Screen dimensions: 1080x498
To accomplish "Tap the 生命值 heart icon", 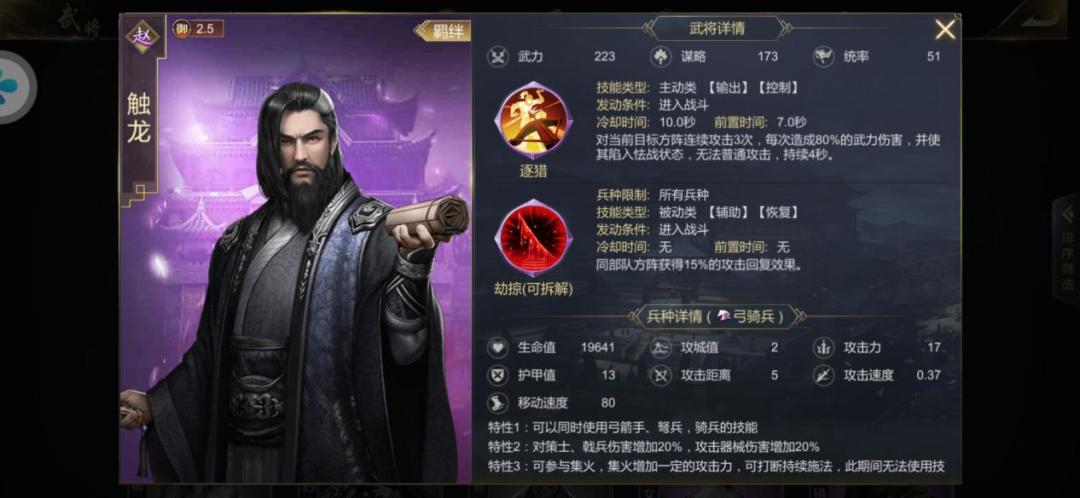I will (x=497, y=347).
